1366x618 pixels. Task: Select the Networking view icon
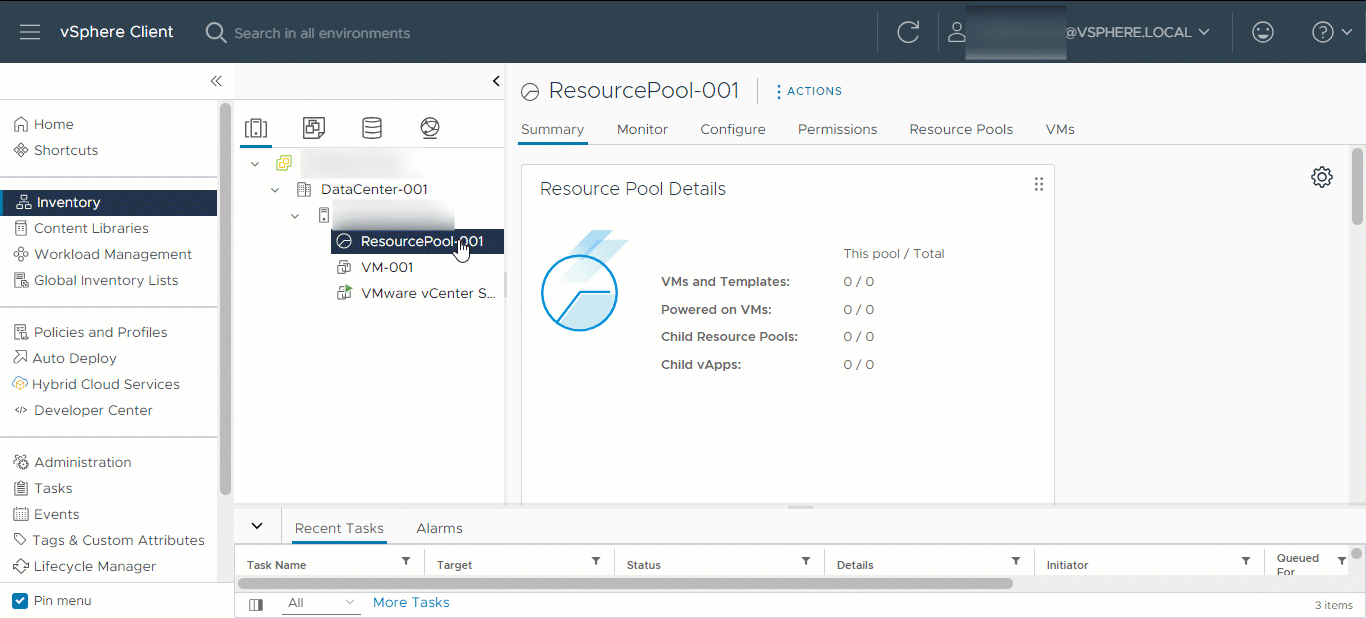[x=430, y=127]
